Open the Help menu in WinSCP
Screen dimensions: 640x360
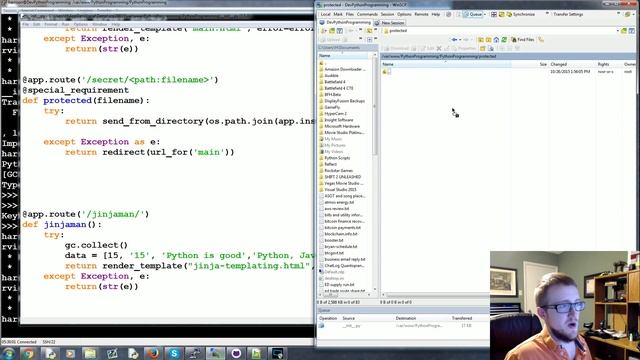point(436,14)
